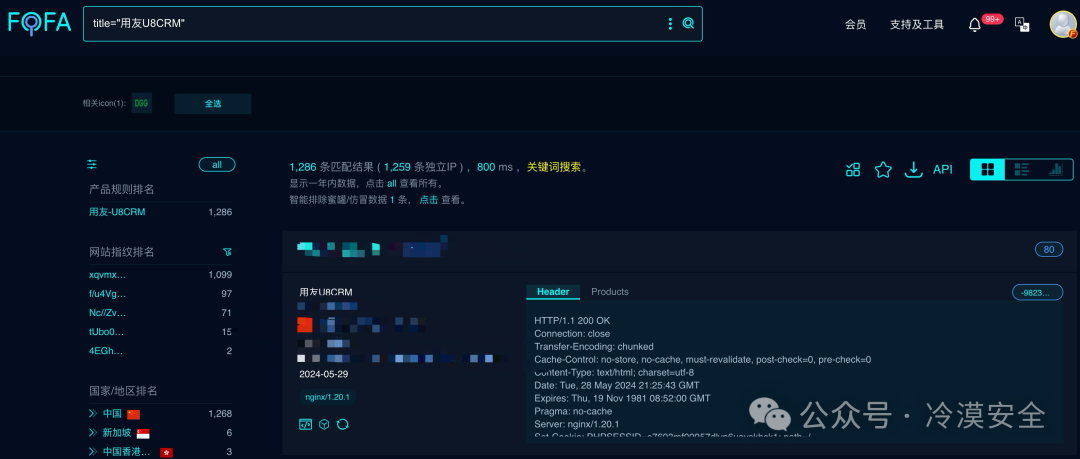The image size is (1080, 459).
Task: Filter by fingerprint xqvmx…
Action: 107,274
